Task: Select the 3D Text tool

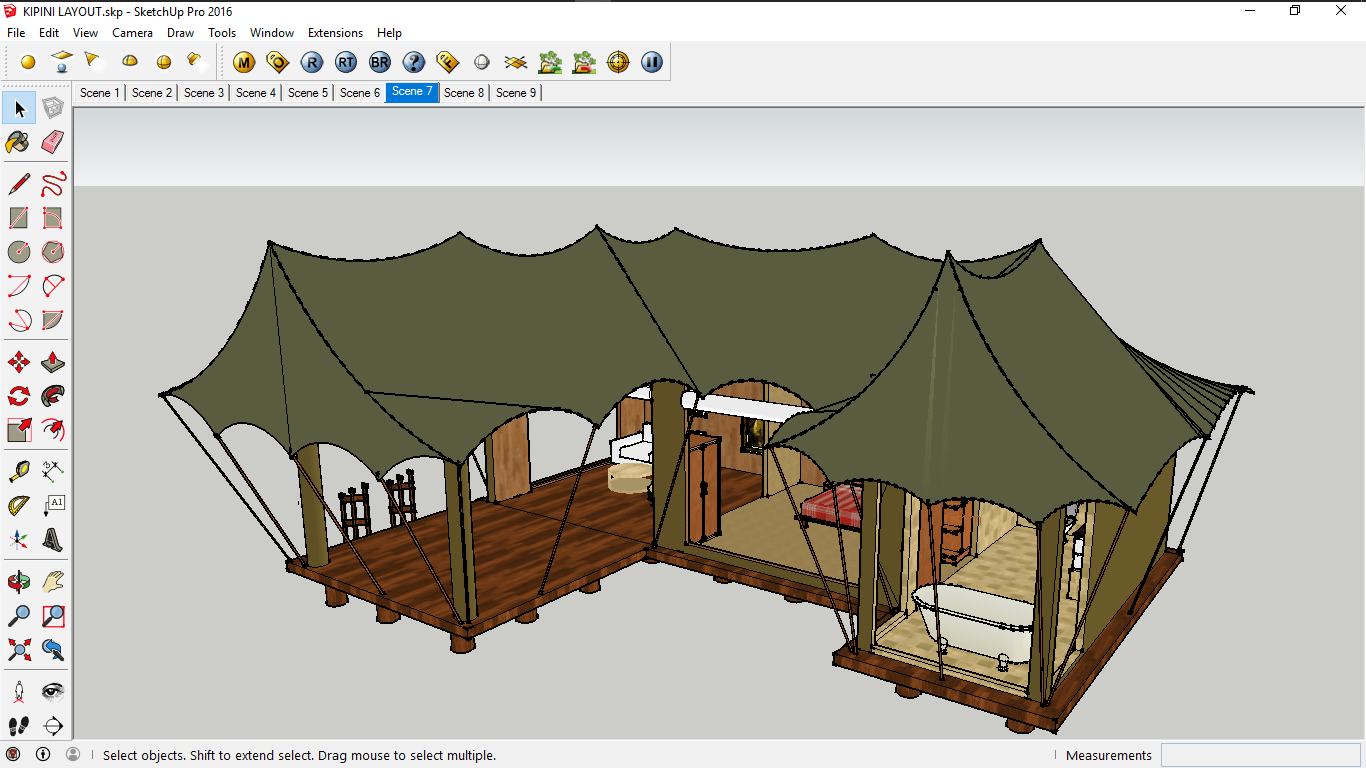Action: click(53, 541)
